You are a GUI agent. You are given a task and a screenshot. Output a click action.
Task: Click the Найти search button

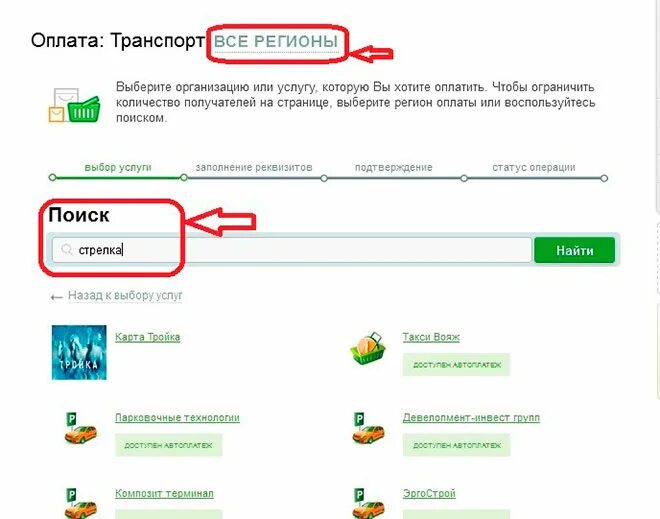click(575, 250)
